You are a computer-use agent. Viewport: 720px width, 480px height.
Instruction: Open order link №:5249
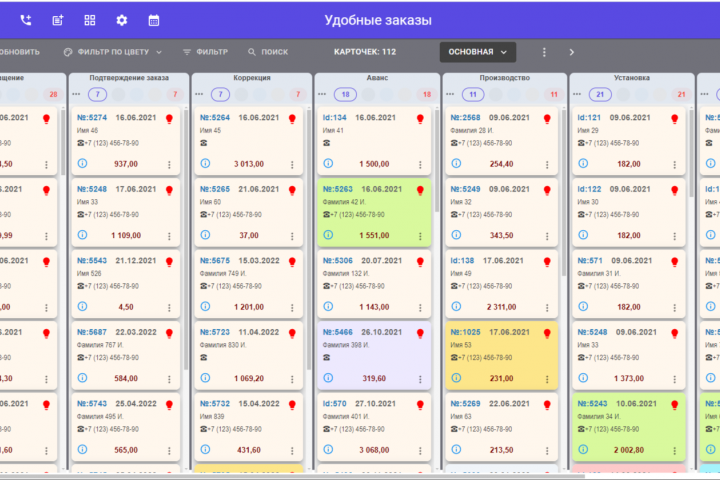(465, 189)
